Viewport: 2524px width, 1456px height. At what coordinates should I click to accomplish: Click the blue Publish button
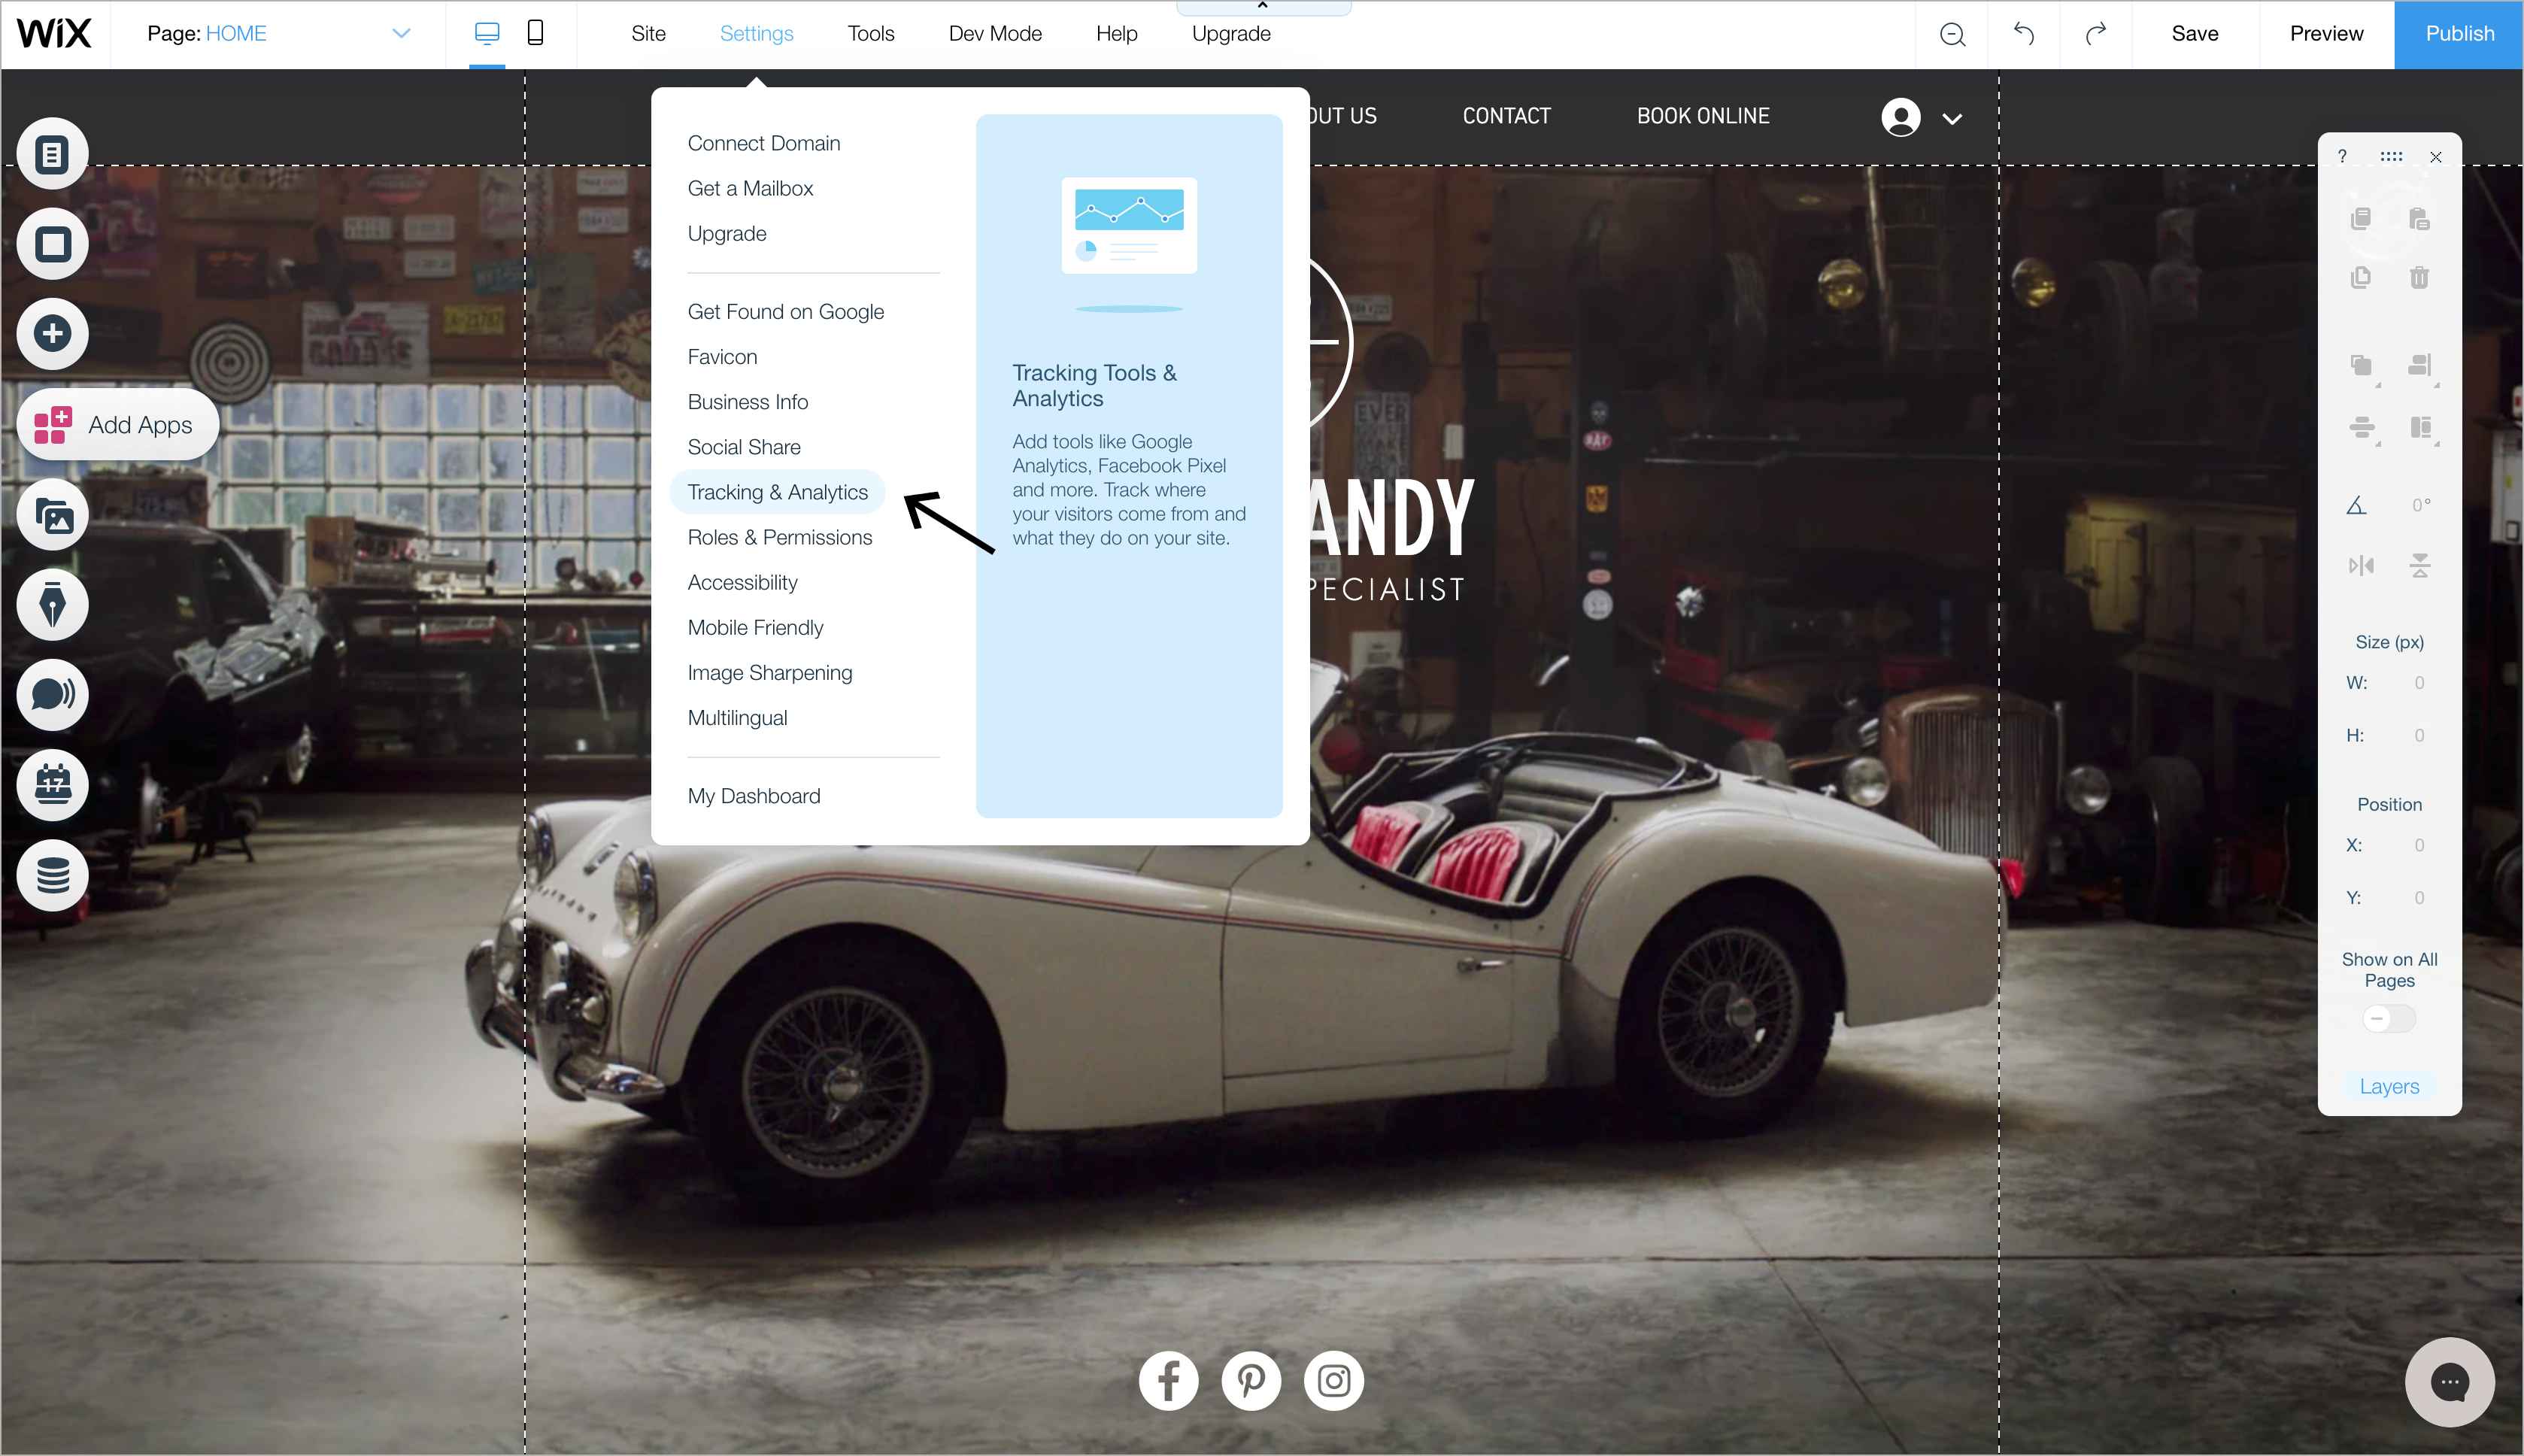pyautogui.click(x=2458, y=34)
